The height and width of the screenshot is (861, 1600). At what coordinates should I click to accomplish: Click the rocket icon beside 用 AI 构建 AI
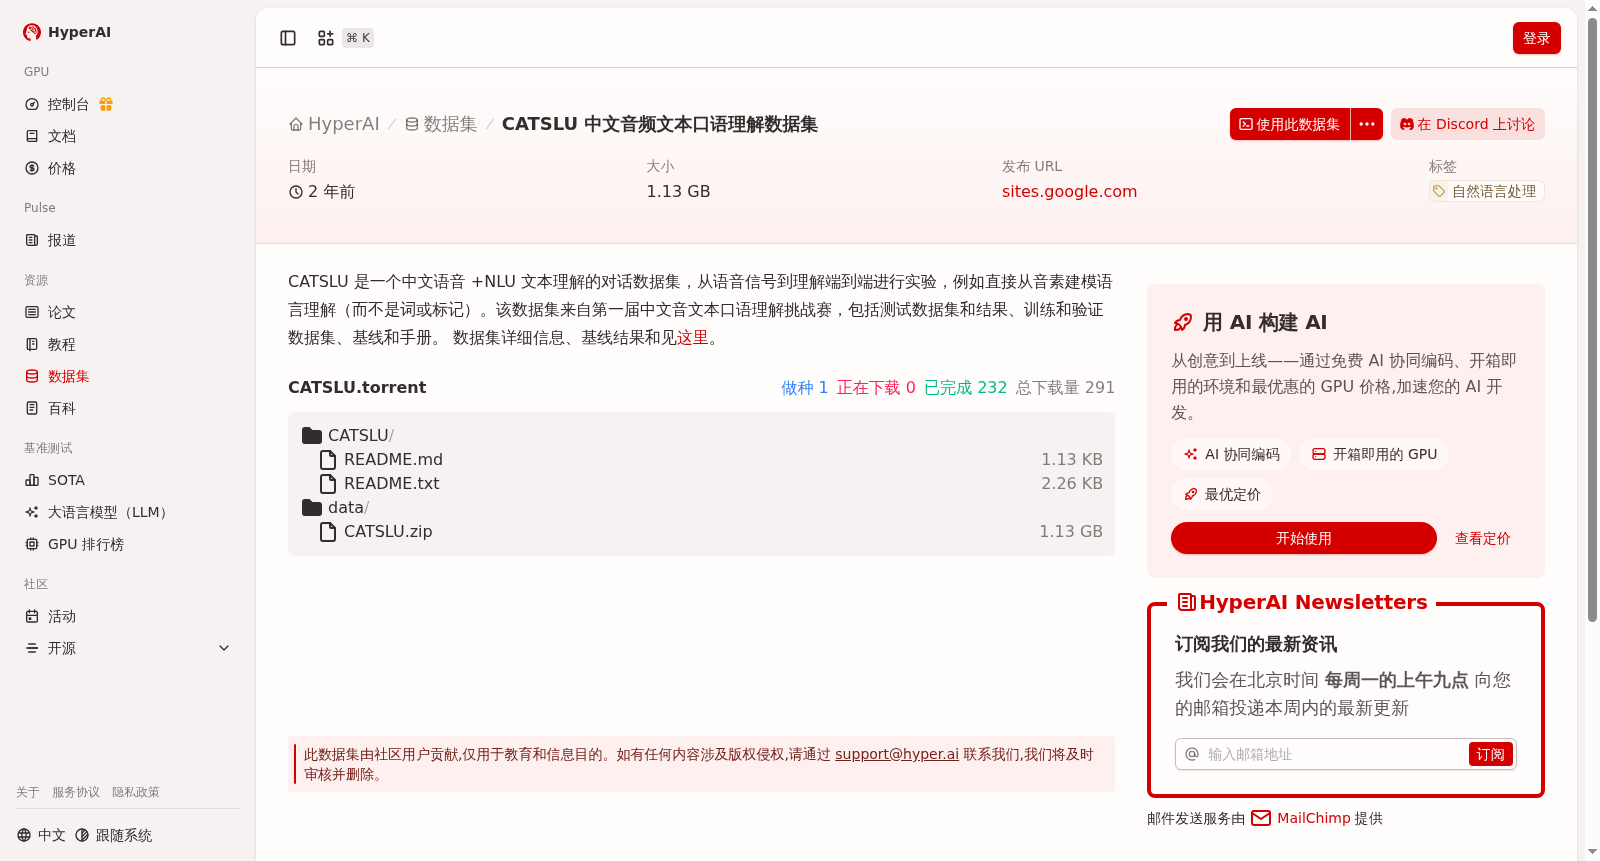click(1183, 322)
